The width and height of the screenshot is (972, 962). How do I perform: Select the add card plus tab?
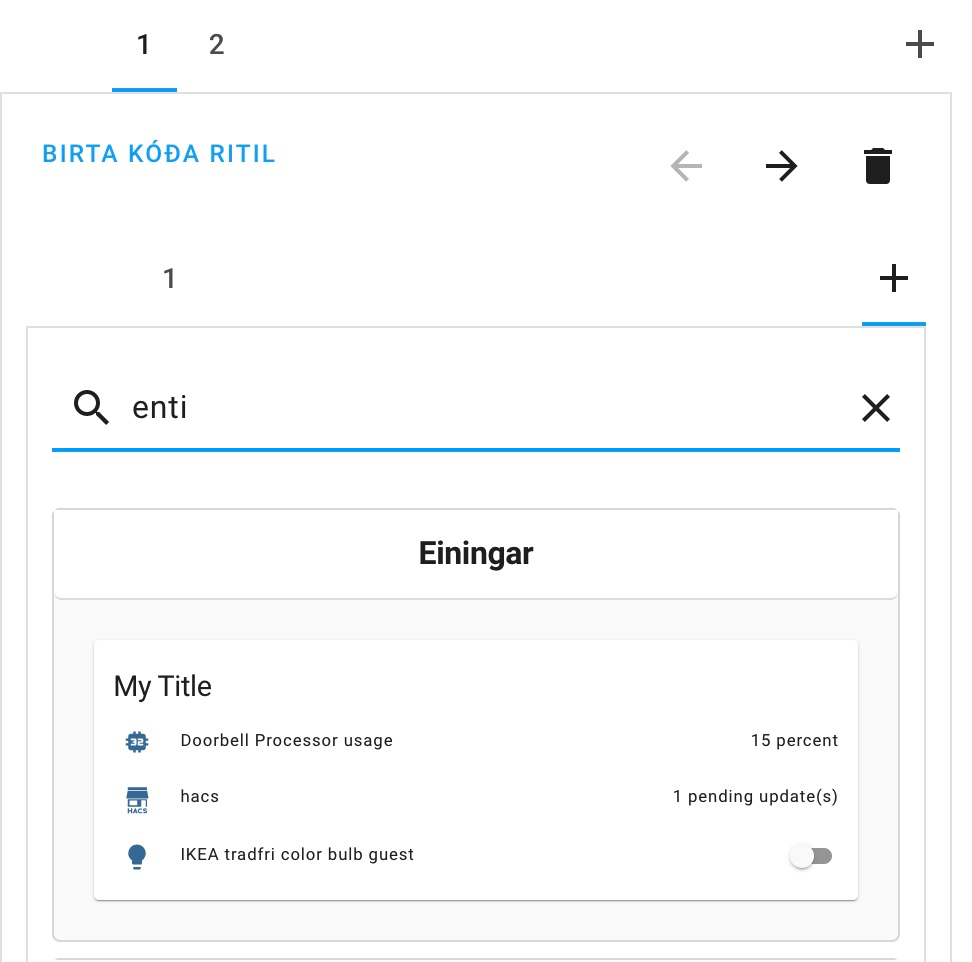click(893, 279)
